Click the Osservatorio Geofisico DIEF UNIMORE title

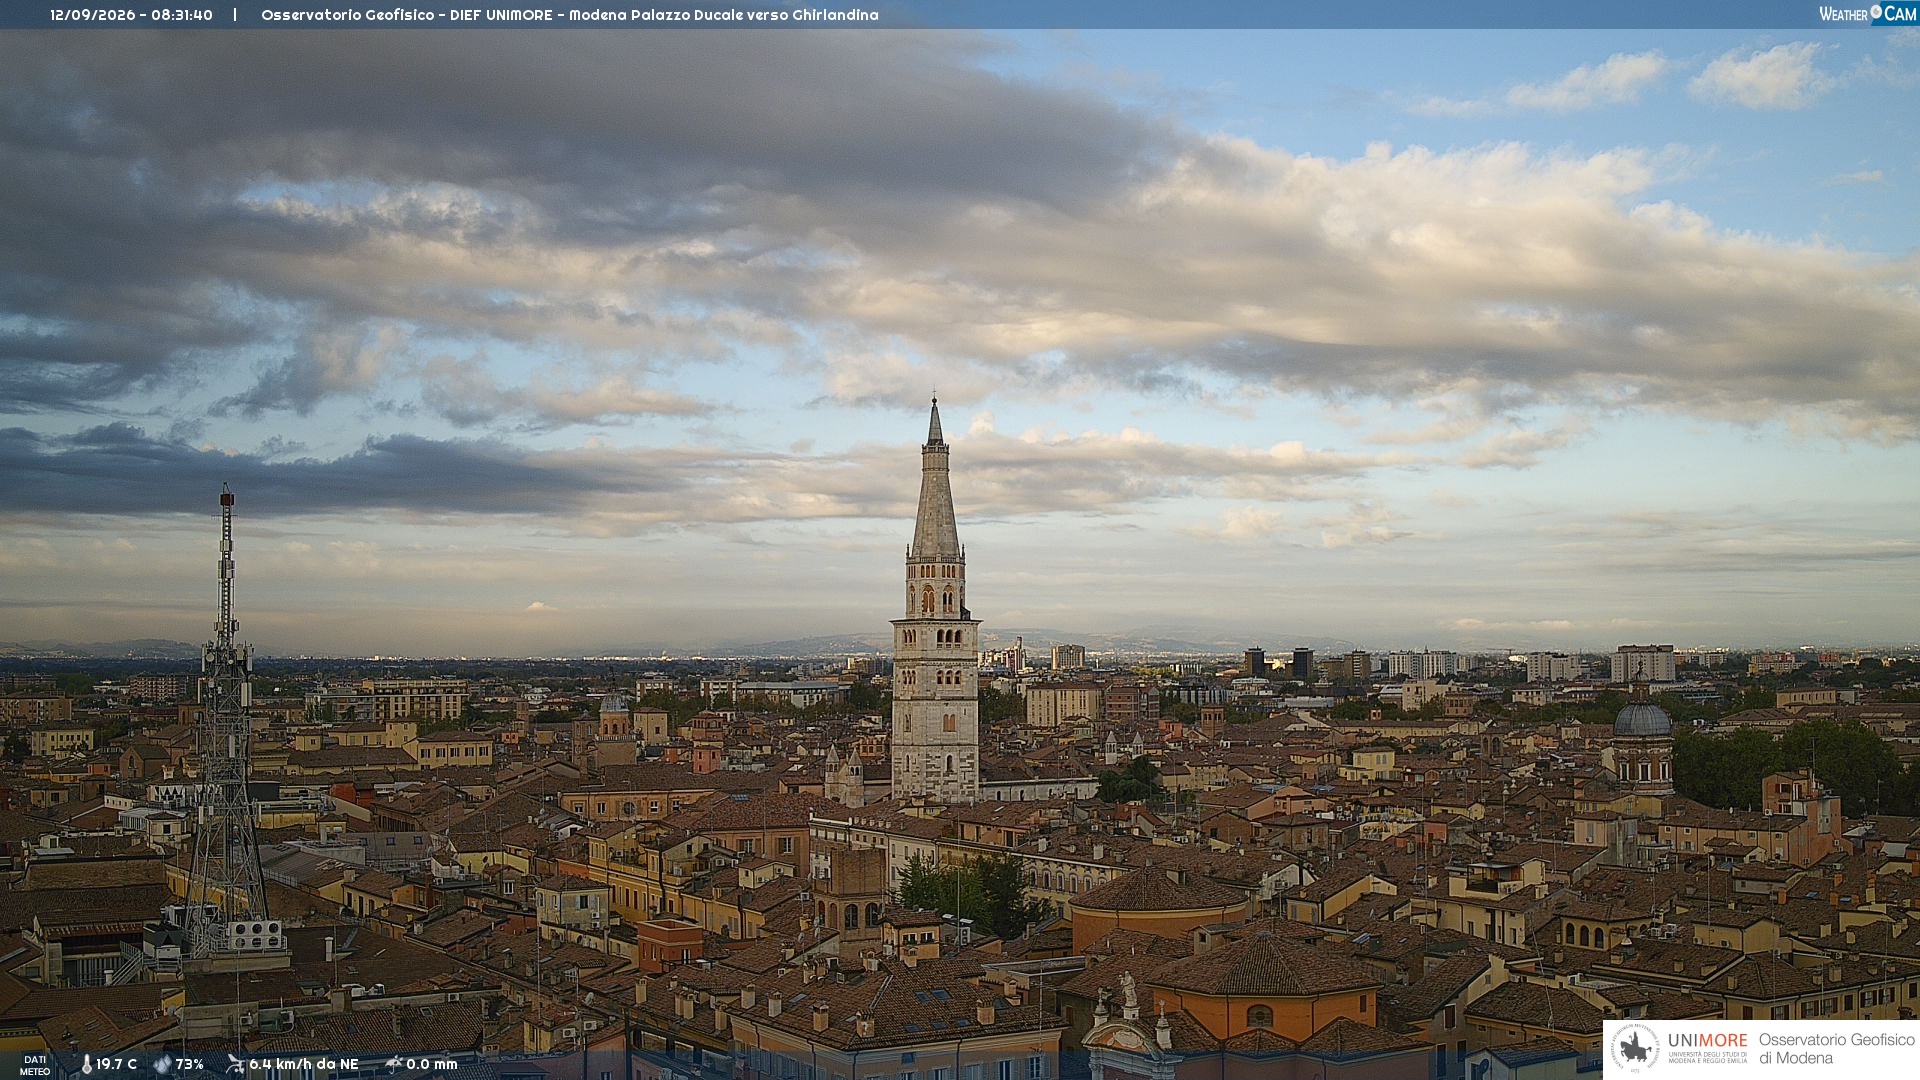570,15
